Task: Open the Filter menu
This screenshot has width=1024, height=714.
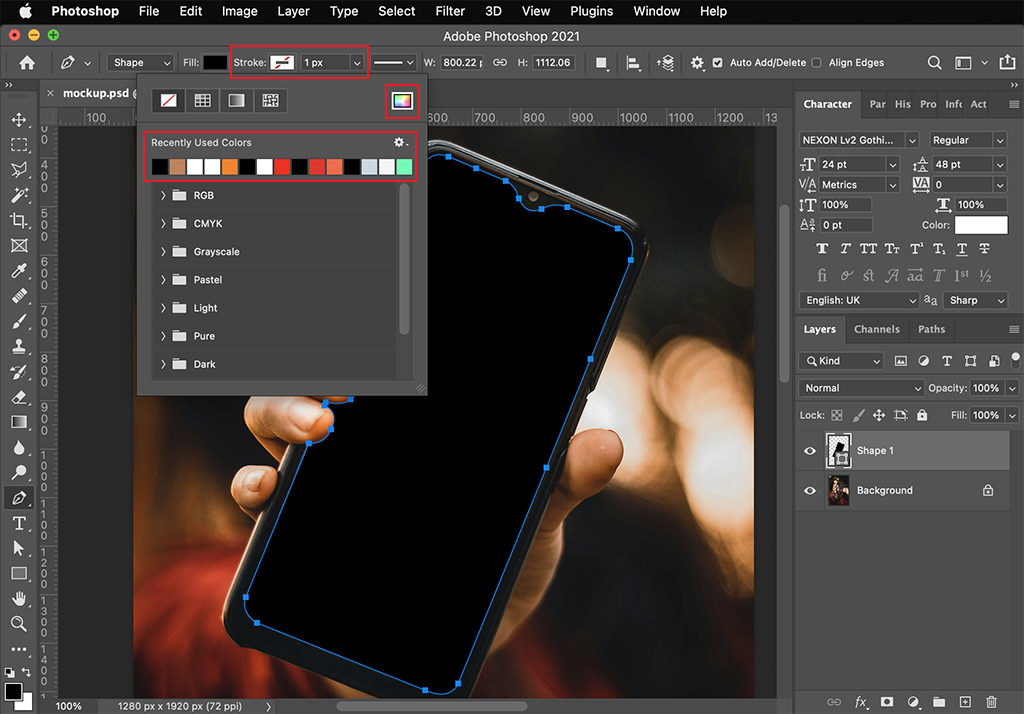Action: (x=450, y=11)
